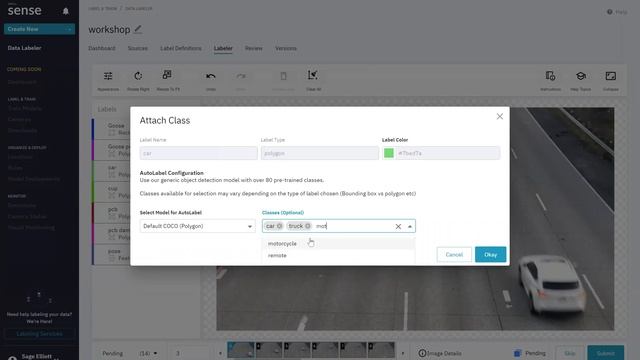Image resolution: width=640 pixels, height=360 pixels.
Task: Click the page number field showing 3
Action: click(190, 353)
